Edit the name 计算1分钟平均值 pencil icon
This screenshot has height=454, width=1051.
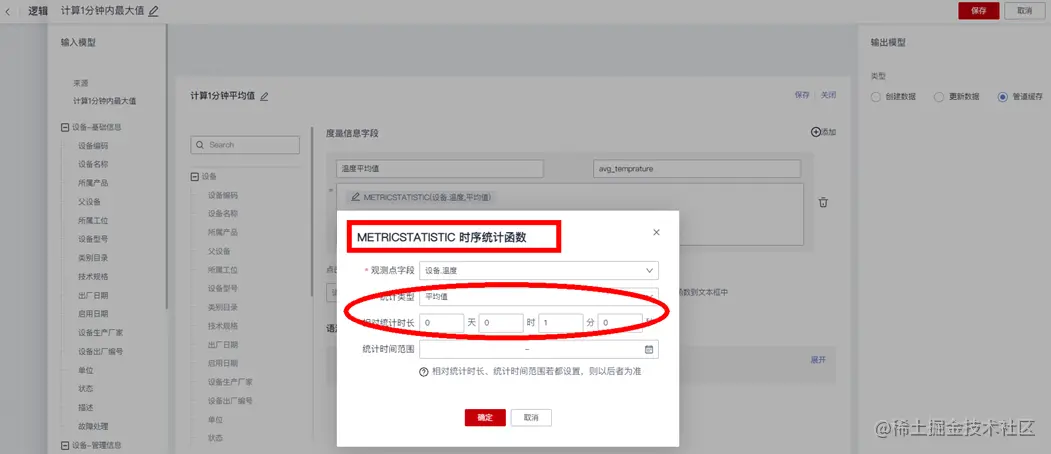pyautogui.click(x=264, y=97)
